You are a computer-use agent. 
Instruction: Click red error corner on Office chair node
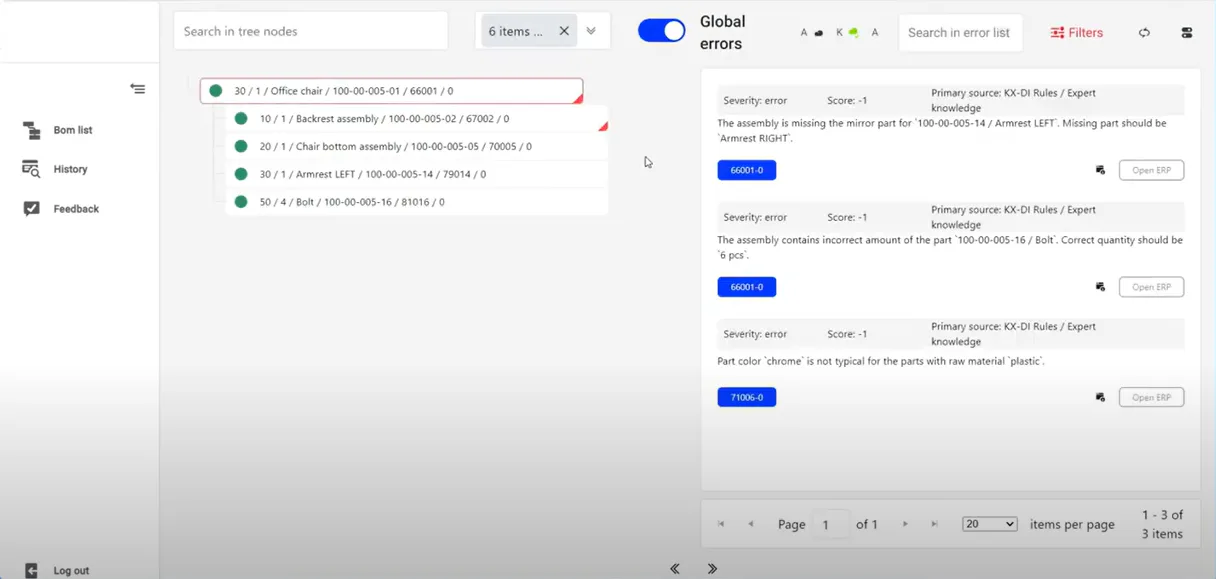coord(578,99)
